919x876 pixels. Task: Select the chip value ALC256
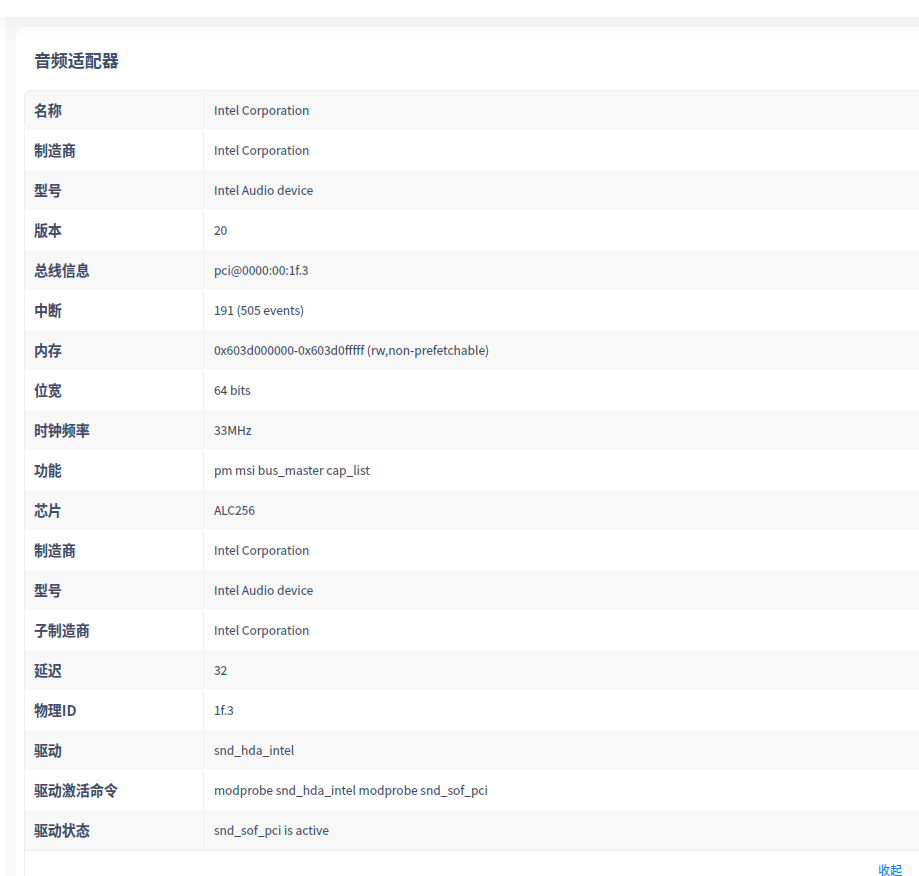click(x=234, y=511)
